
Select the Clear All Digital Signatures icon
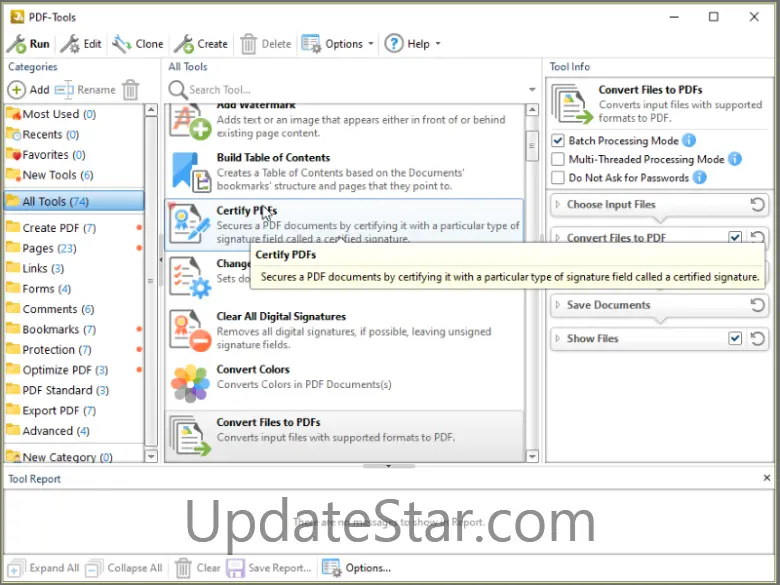pos(191,331)
